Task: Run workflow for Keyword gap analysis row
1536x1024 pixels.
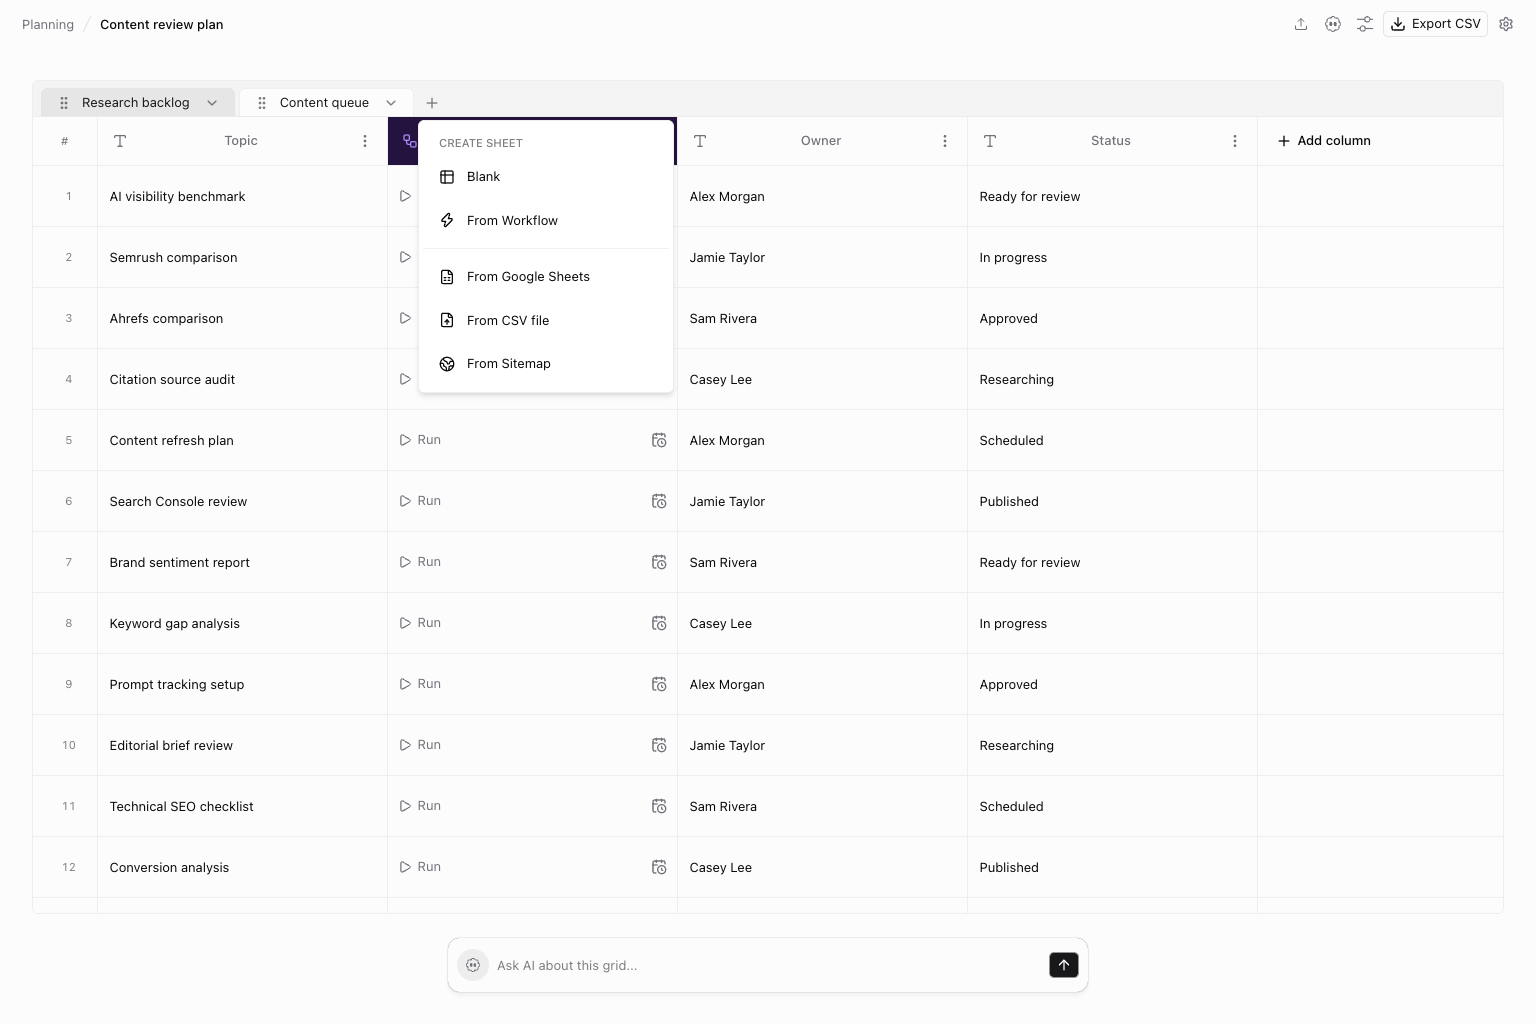Action: 420,623
